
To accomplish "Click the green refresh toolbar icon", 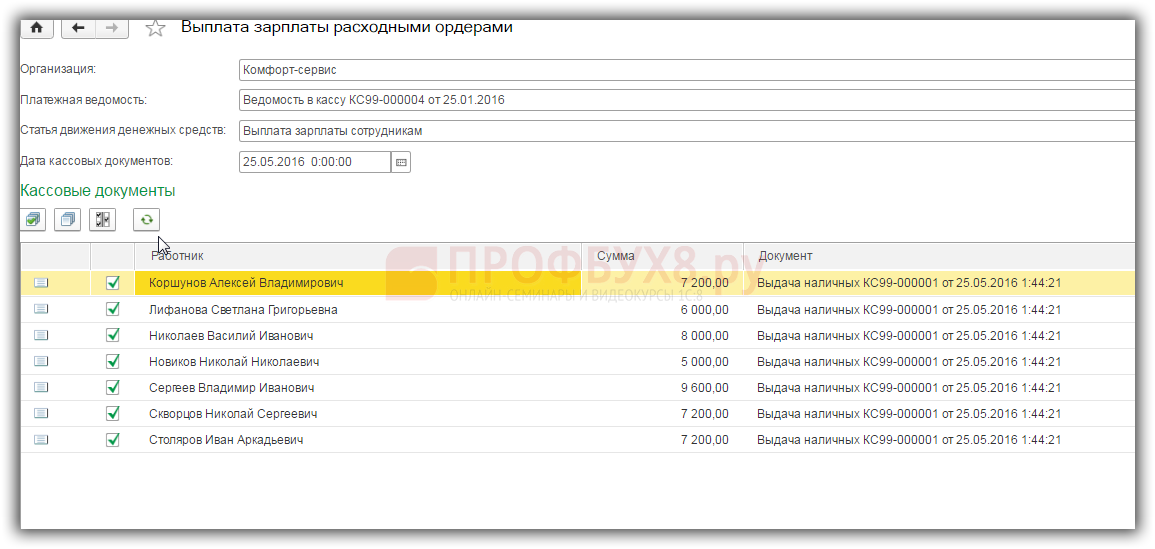I will pos(147,220).
